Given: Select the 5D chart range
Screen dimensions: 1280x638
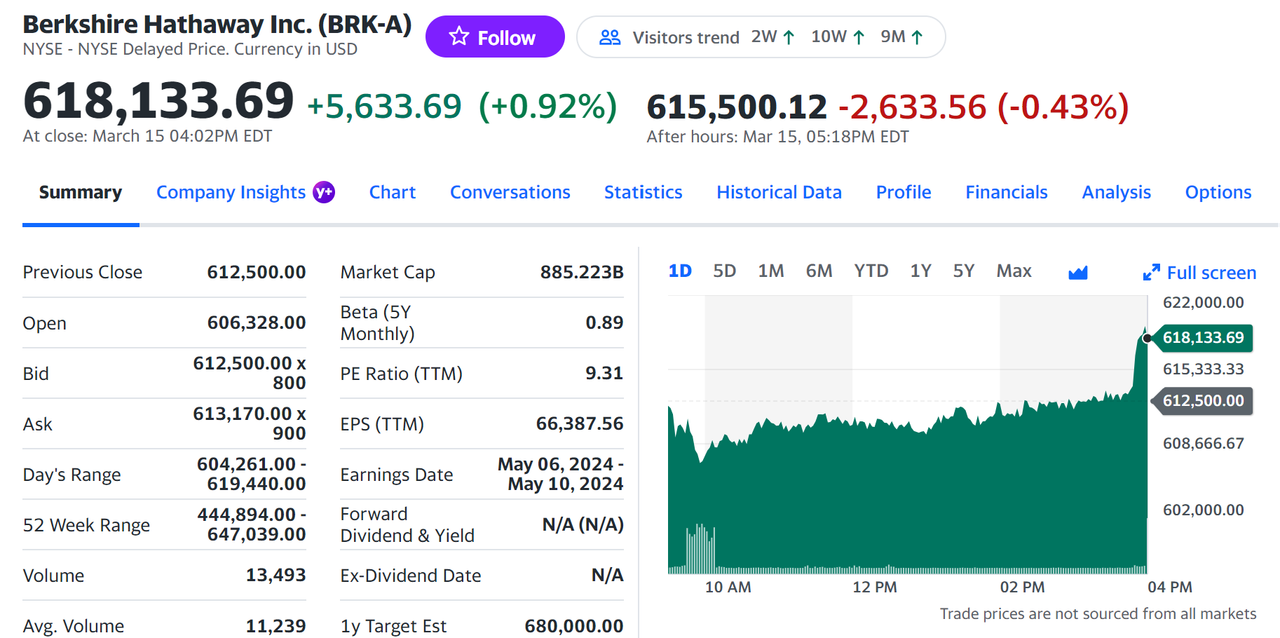Looking at the screenshot, I should tap(724, 271).
